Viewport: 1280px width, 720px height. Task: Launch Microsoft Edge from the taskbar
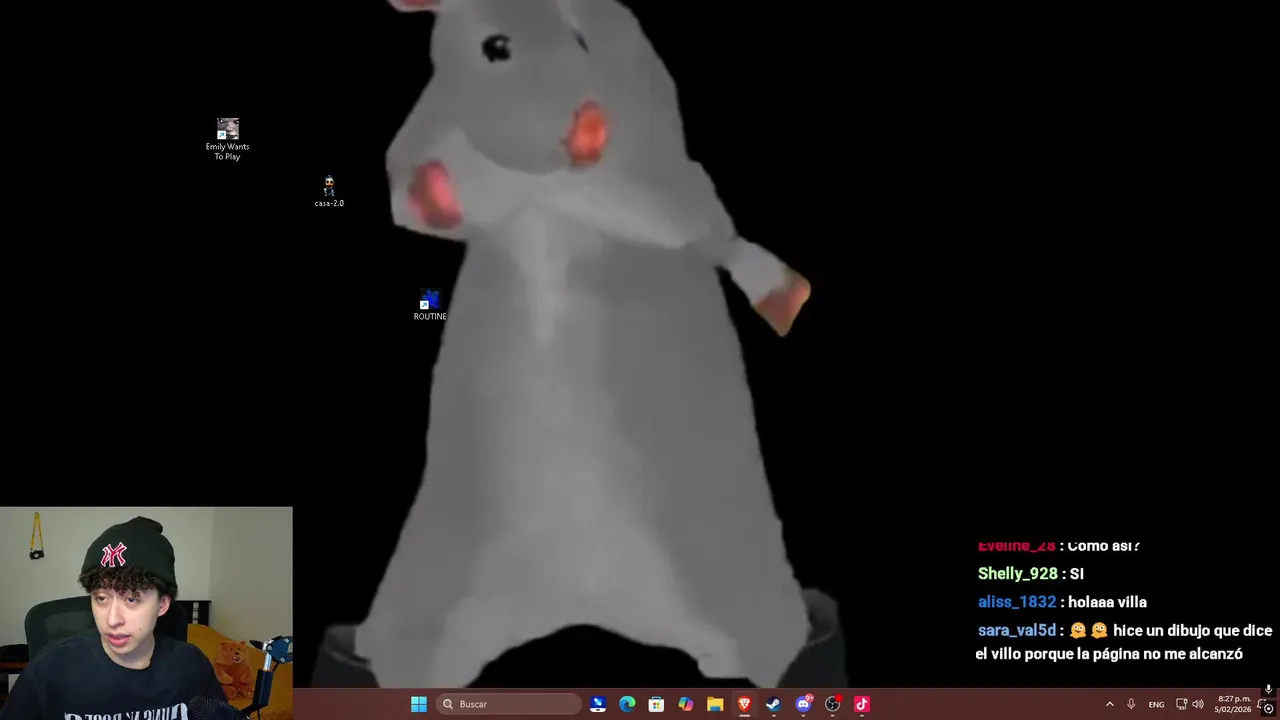click(x=627, y=704)
